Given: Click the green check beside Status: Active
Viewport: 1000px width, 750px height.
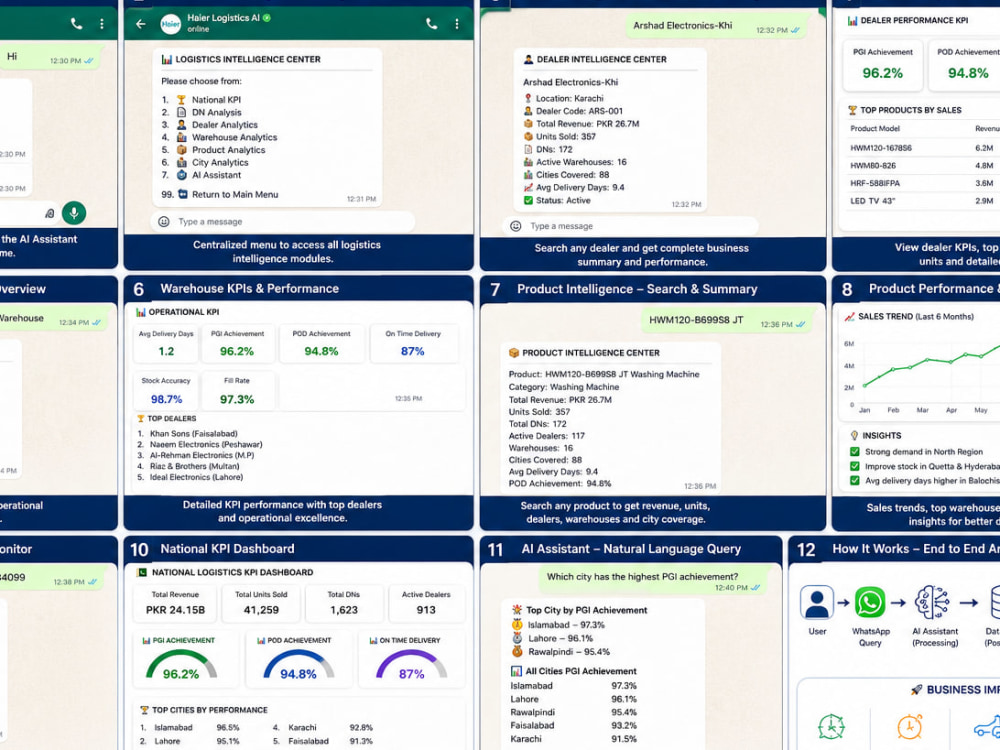Looking at the screenshot, I should click(528, 200).
